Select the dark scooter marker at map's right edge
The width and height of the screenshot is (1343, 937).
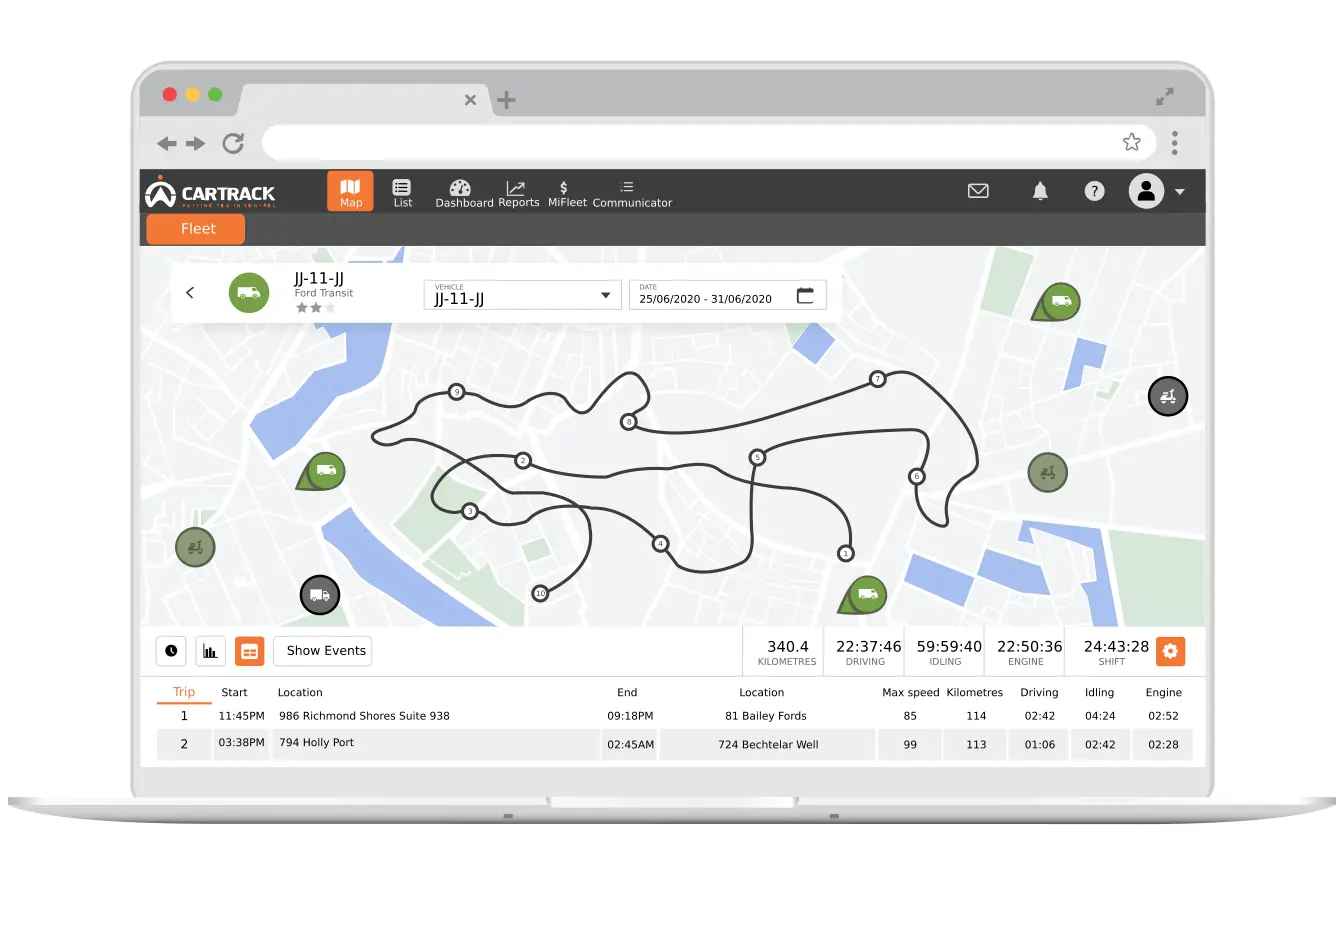click(1167, 396)
